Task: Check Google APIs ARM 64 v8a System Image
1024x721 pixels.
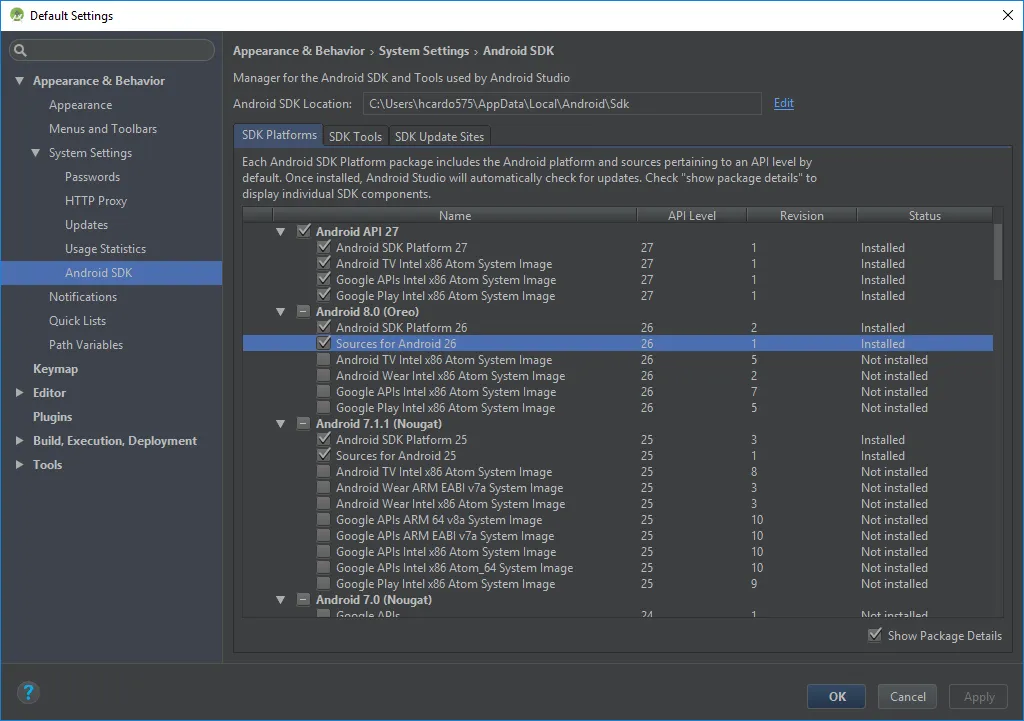Action: pyautogui.click(x=323, y=519)
